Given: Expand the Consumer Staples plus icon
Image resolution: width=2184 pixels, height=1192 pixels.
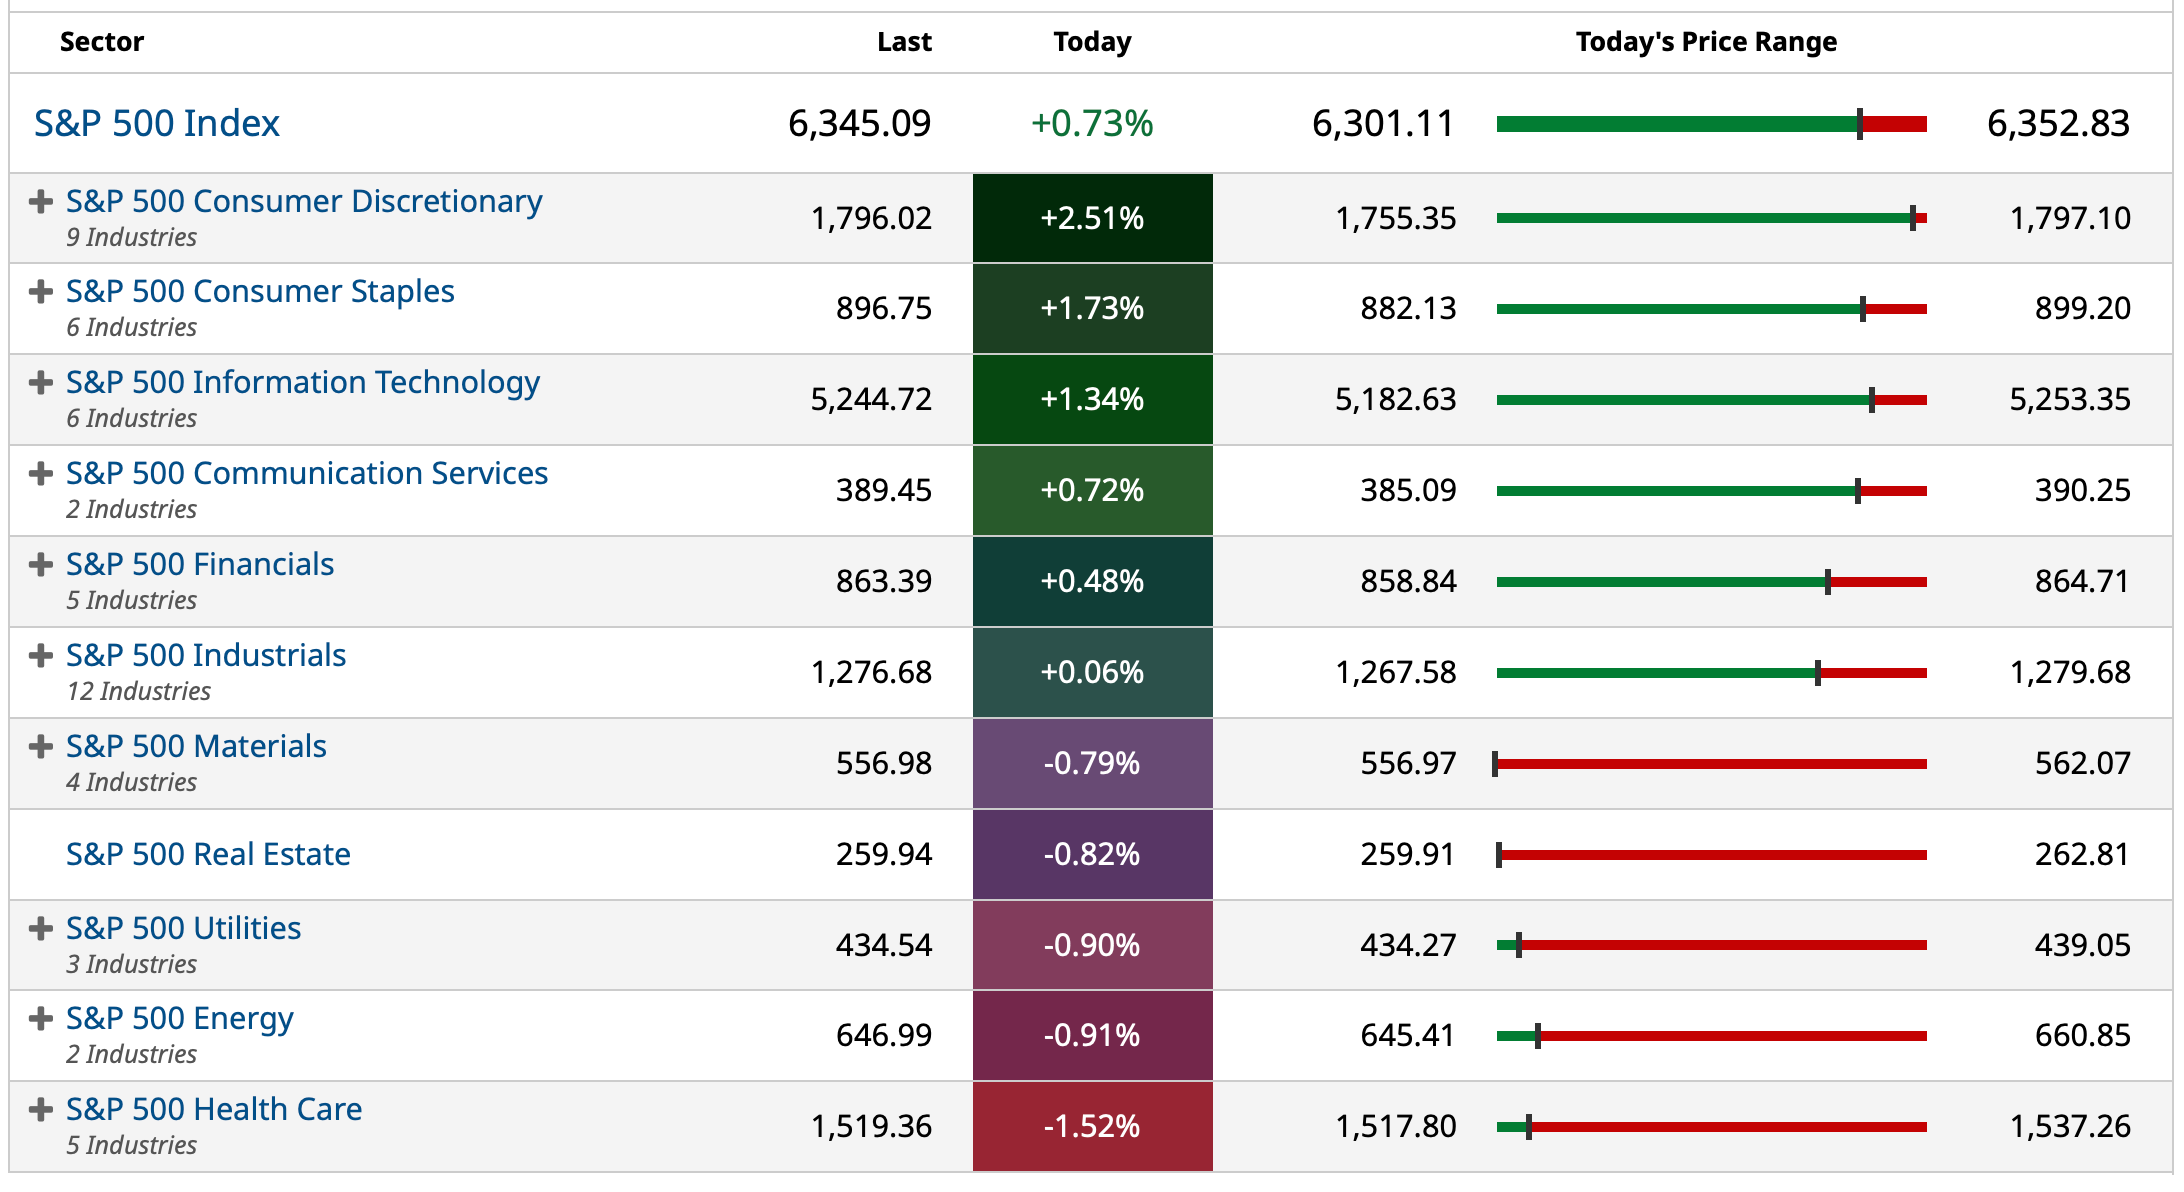Looking at the screenshot, I should coord(41,292).
